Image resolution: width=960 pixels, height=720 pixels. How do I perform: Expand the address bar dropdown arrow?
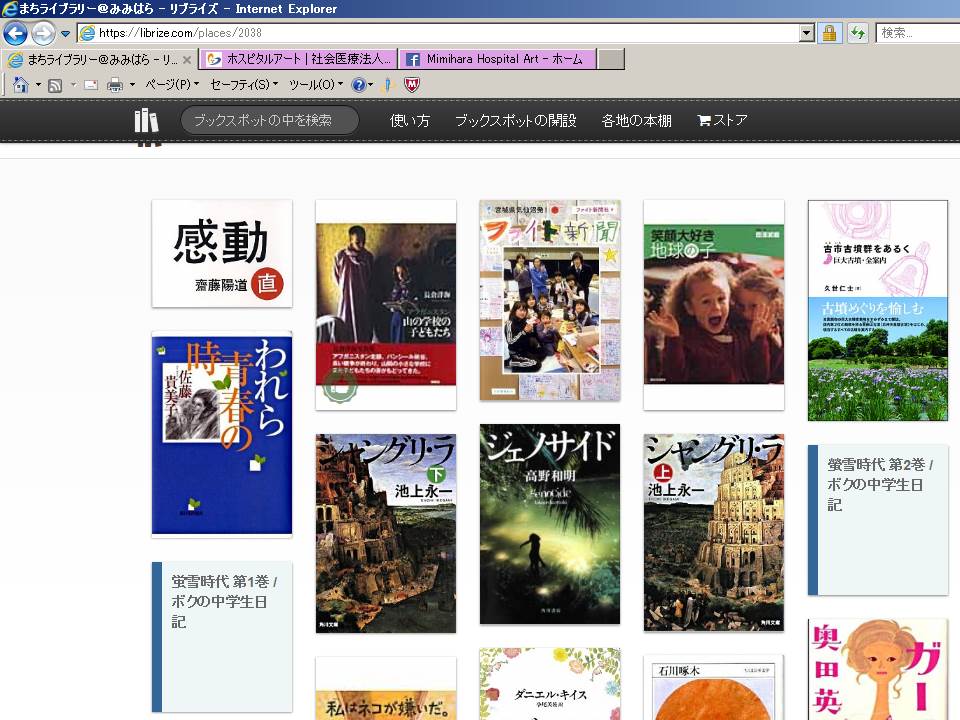[x=807, y=33]
